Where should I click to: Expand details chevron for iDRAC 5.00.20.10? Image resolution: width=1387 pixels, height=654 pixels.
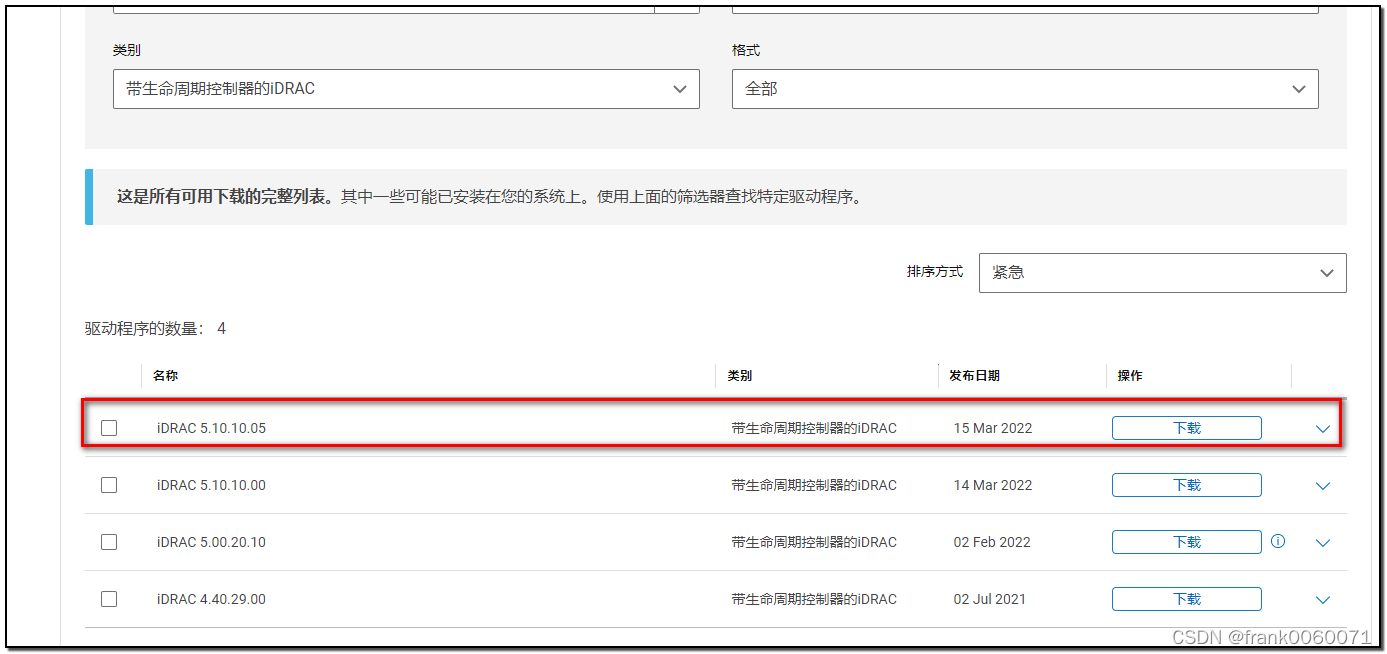[1323, 543]
